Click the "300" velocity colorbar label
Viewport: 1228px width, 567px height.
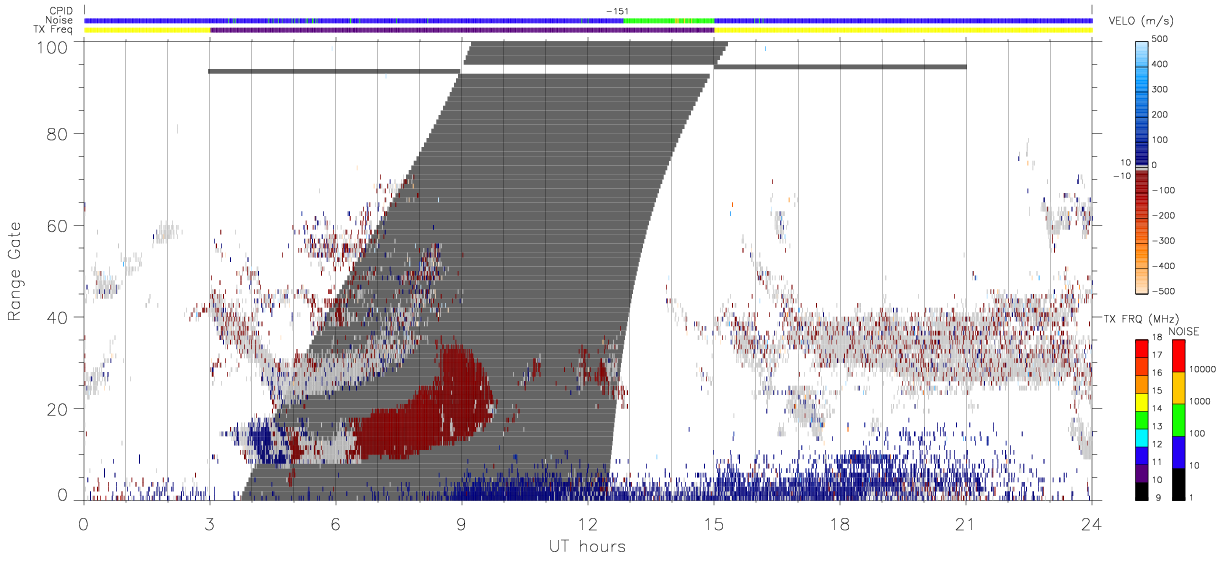click(1162, 90)
